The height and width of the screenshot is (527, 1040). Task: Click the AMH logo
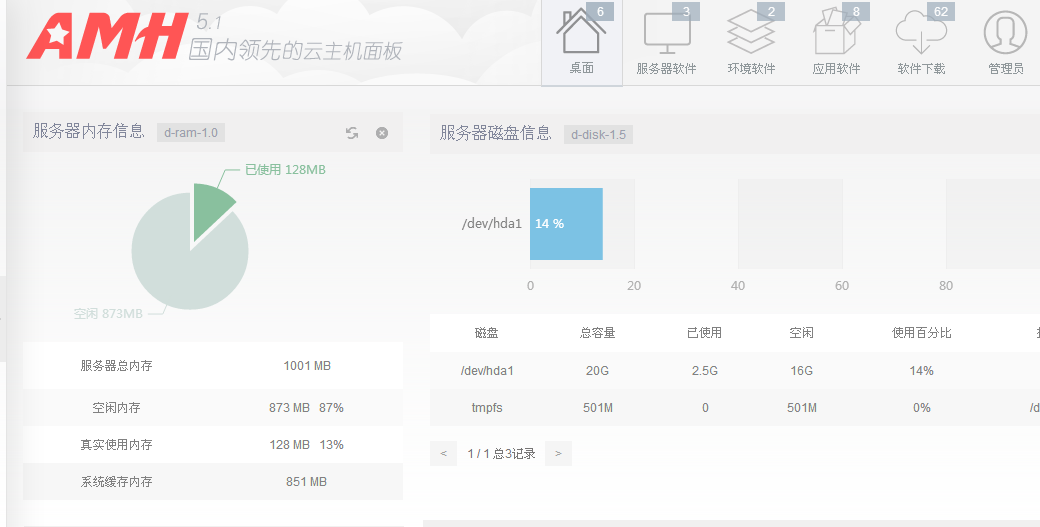click(106, 37)
